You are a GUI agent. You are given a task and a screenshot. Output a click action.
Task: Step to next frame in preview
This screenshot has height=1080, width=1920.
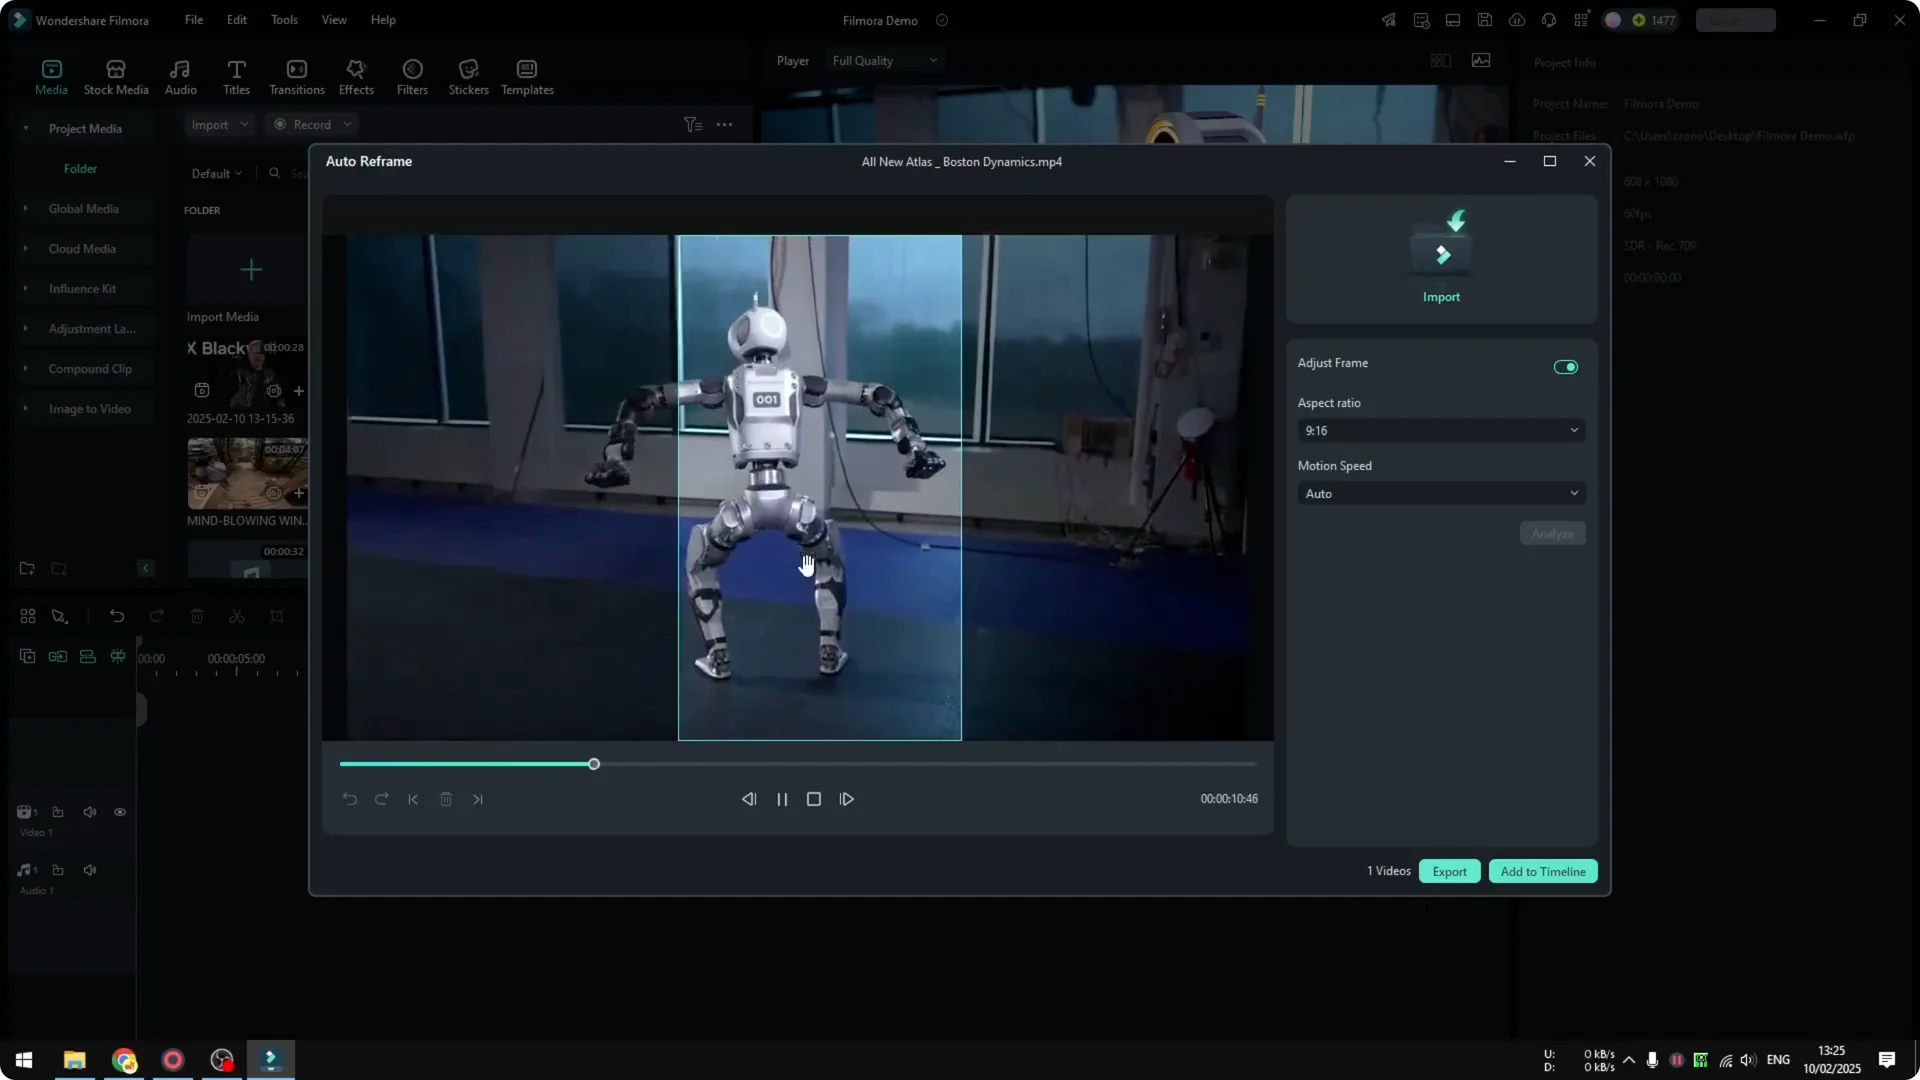(x=847, y=799)
